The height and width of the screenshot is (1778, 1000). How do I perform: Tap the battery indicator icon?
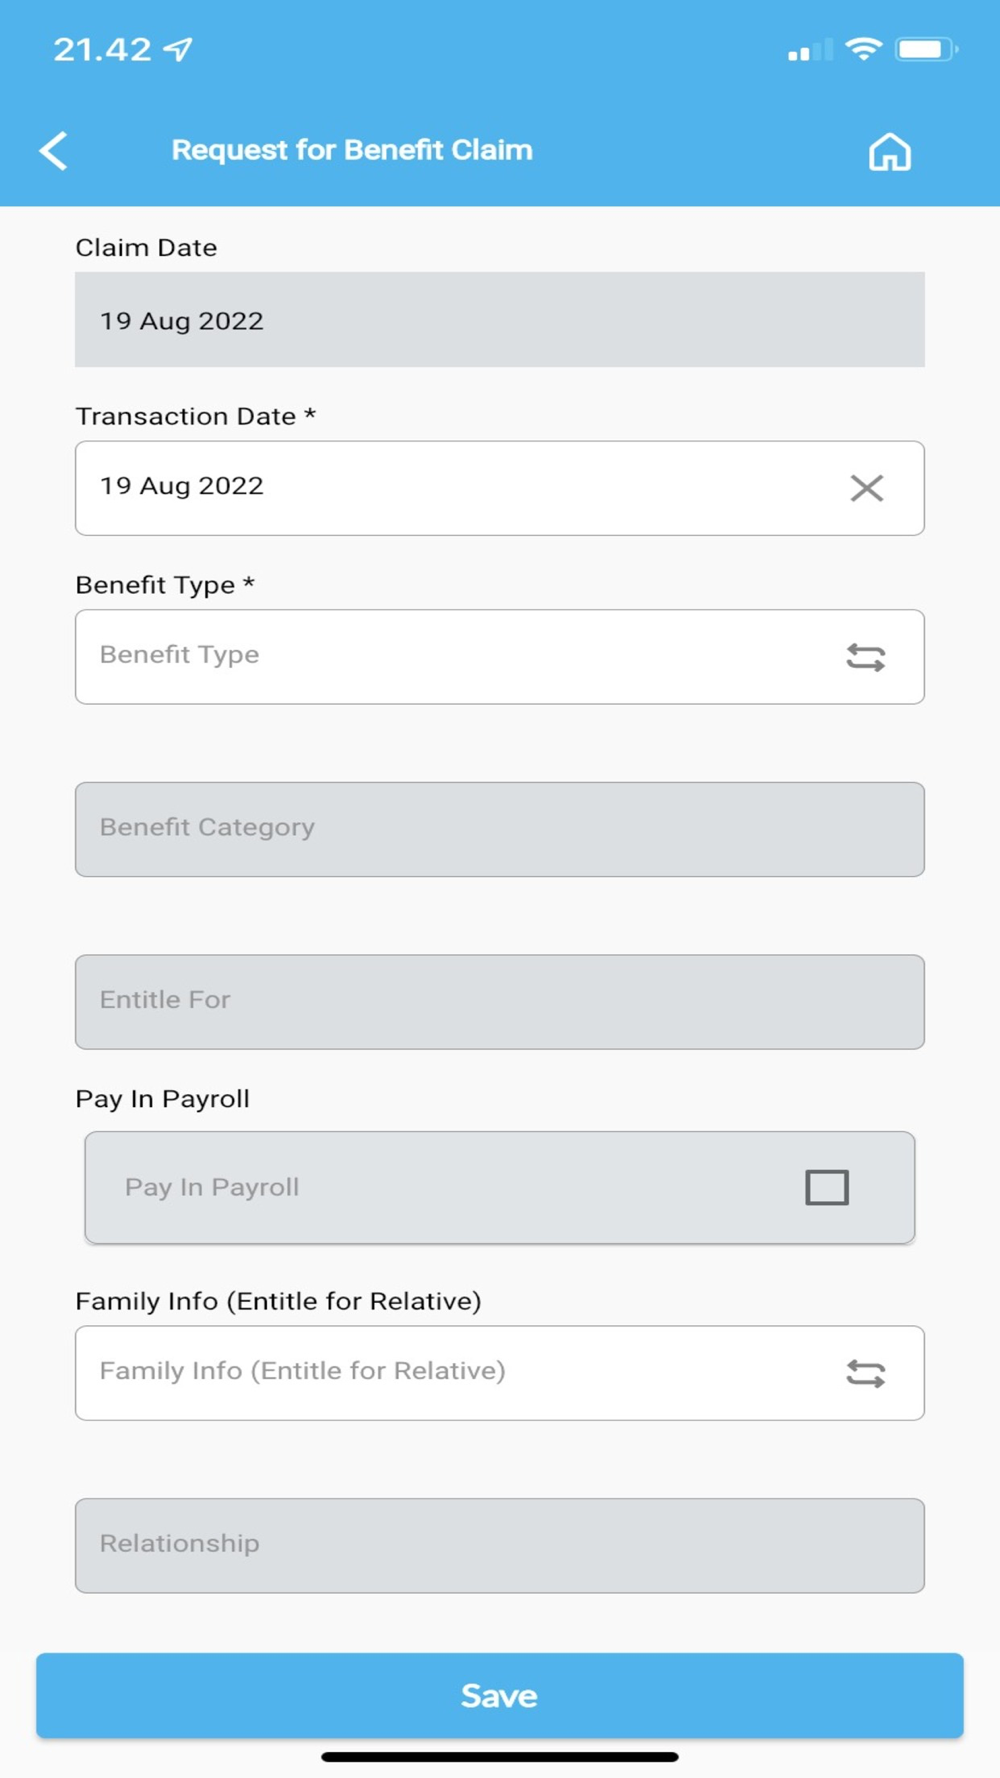click(925, 49)
